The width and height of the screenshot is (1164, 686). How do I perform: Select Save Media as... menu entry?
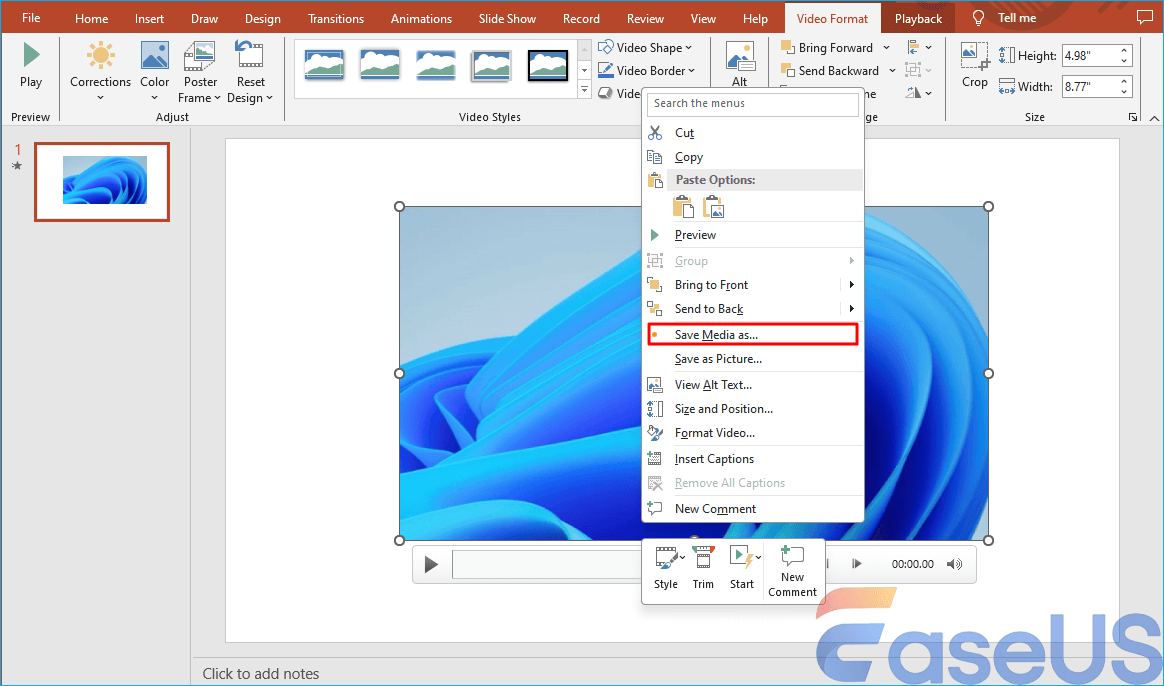753,335
